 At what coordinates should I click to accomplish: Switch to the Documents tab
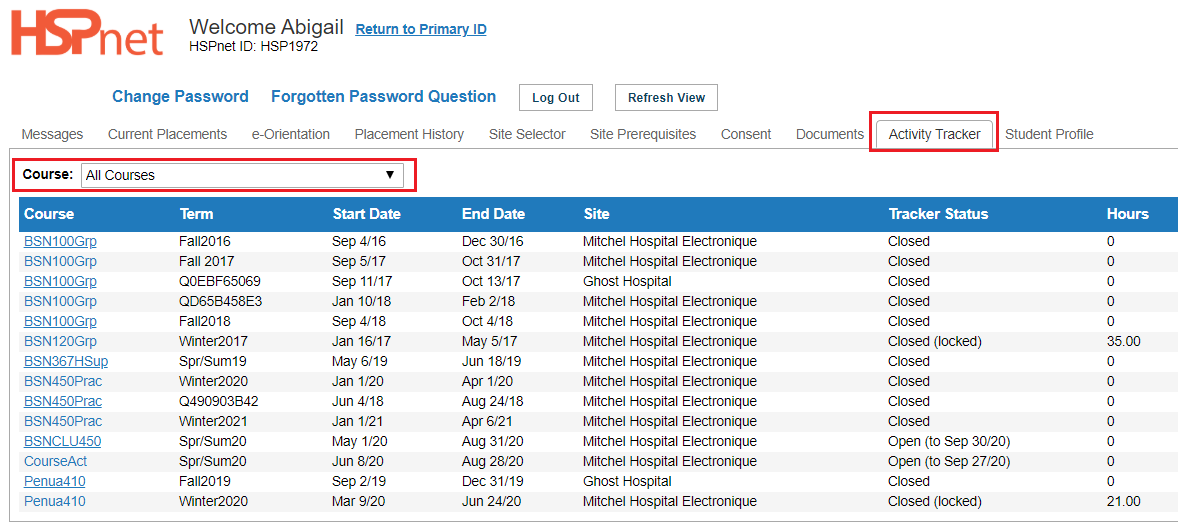829,134
